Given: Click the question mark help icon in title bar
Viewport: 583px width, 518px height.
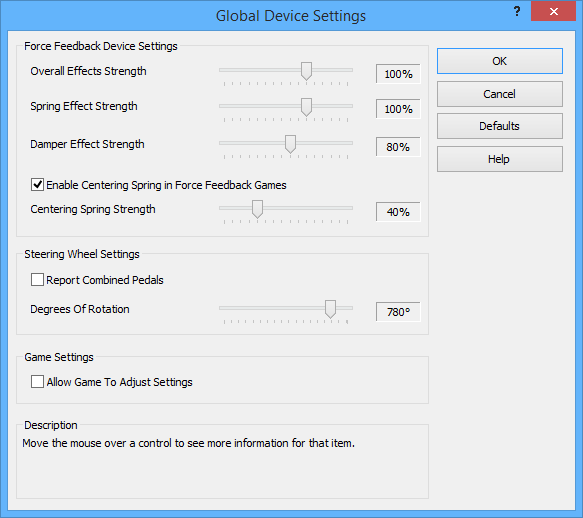Looking at the screenshot, I should (x=517, y=11).
